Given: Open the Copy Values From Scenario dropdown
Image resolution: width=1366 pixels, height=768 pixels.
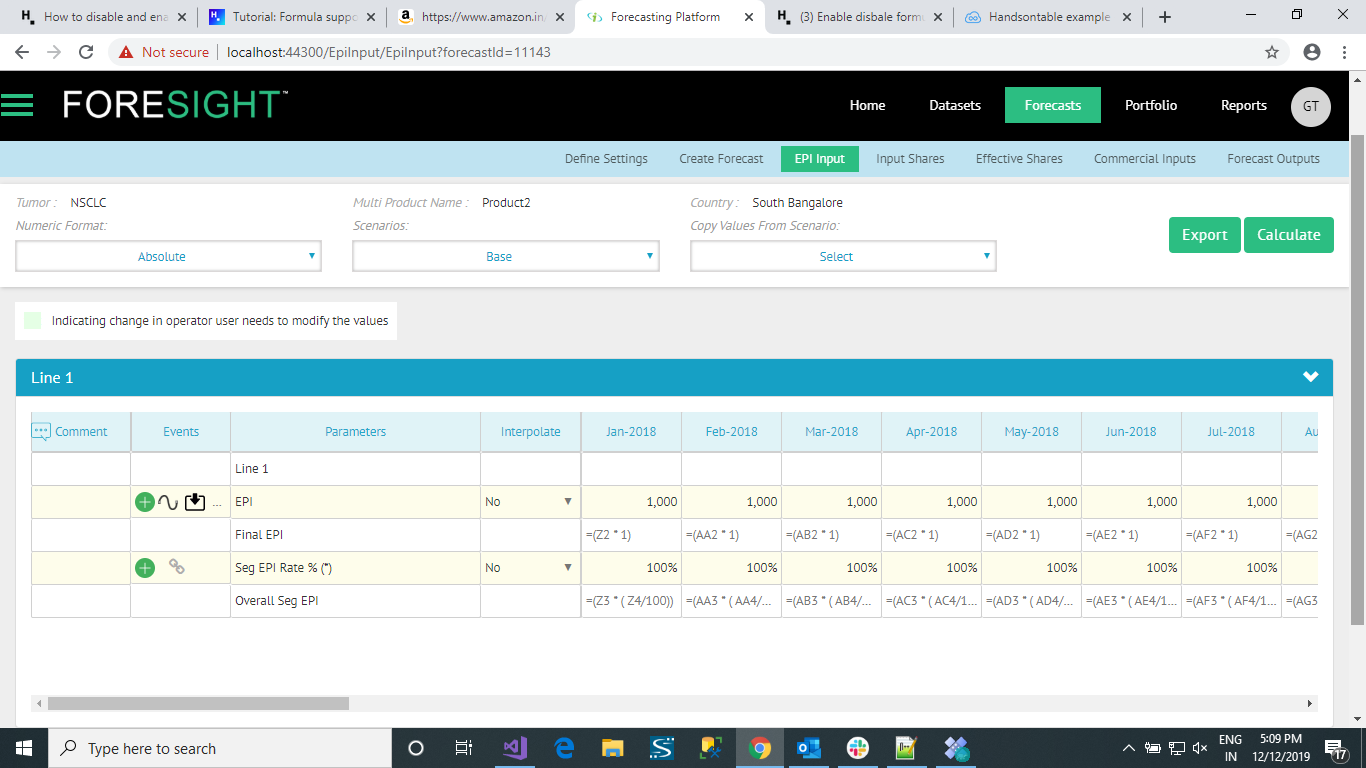Looking at the screenshot, I should (842, 257).
